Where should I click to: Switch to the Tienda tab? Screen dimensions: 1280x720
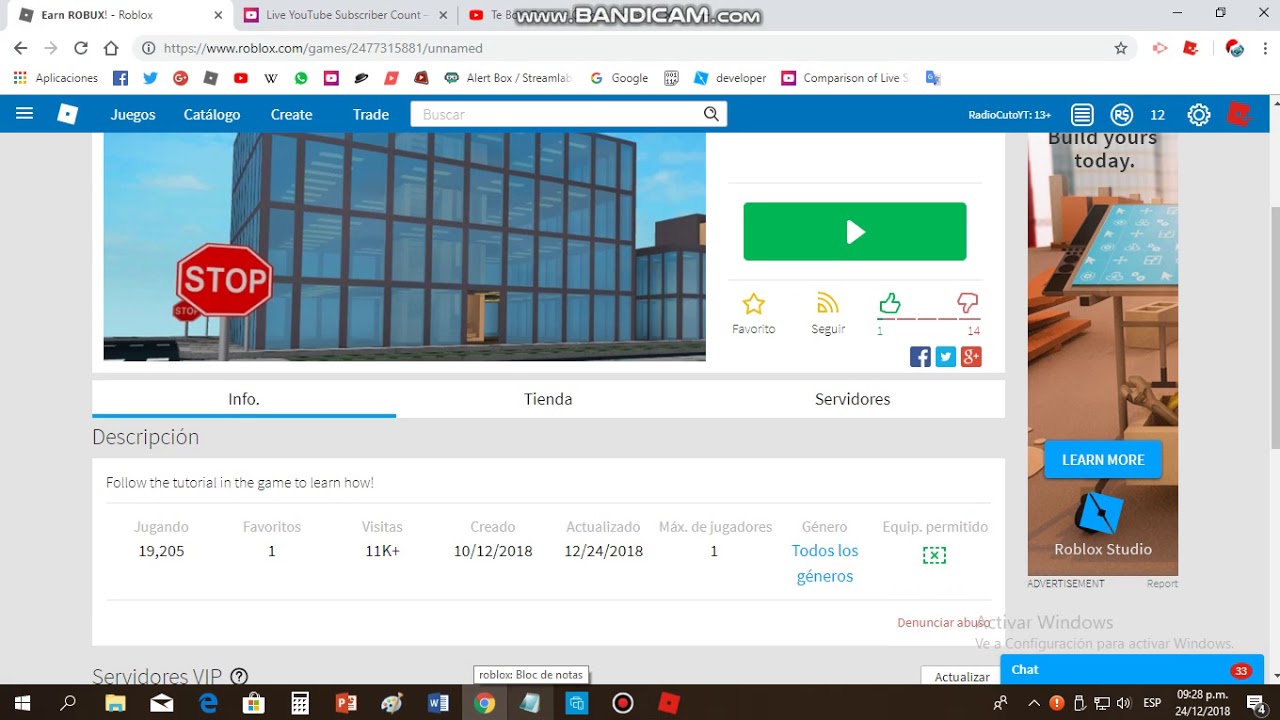point(548,399)
